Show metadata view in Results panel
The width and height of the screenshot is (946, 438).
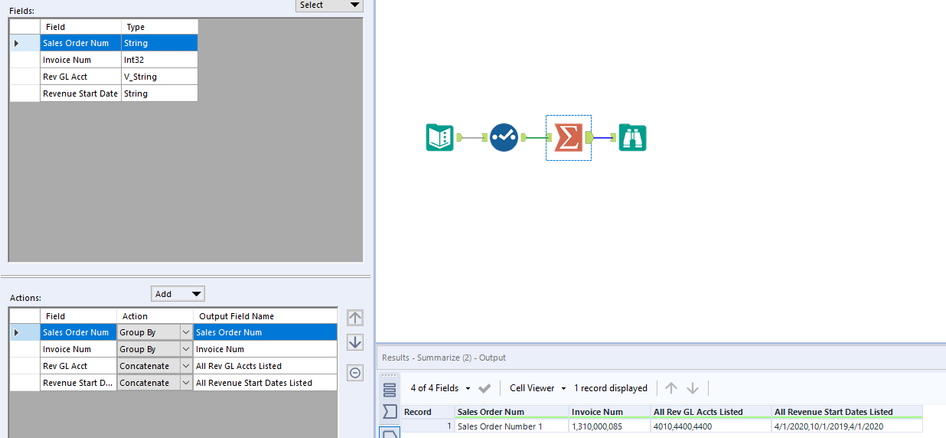390,389
